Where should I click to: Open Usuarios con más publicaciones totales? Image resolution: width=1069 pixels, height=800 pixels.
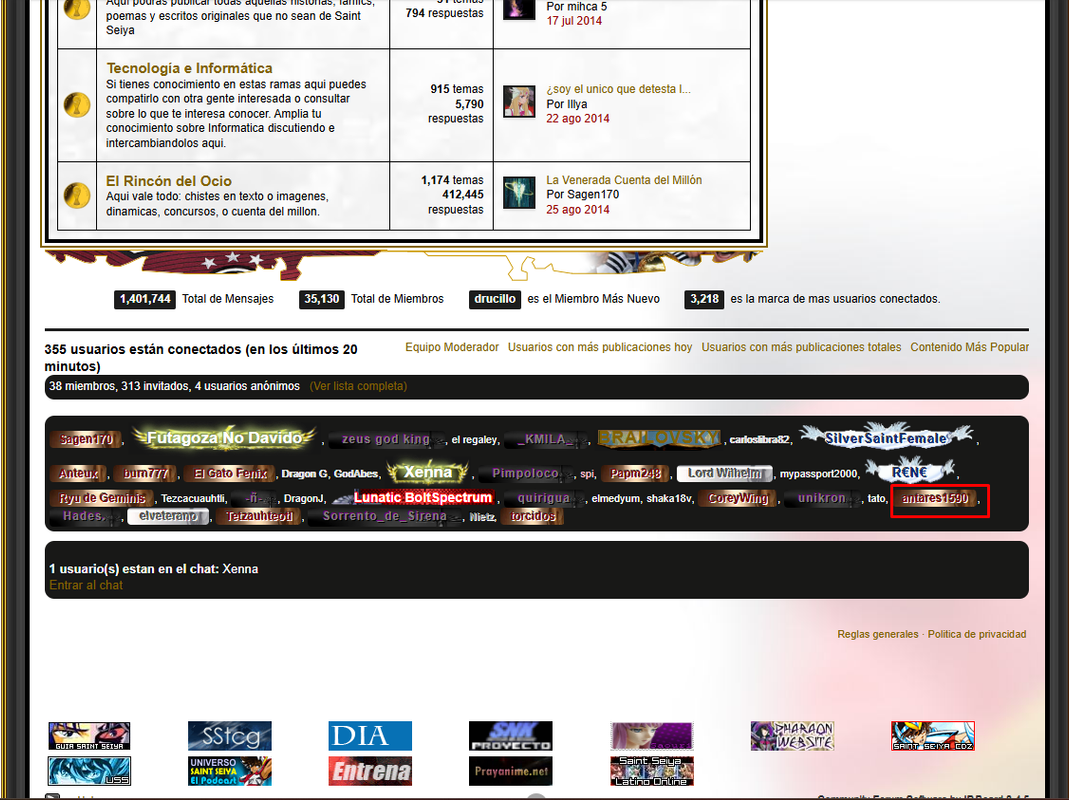coord(801,347)
